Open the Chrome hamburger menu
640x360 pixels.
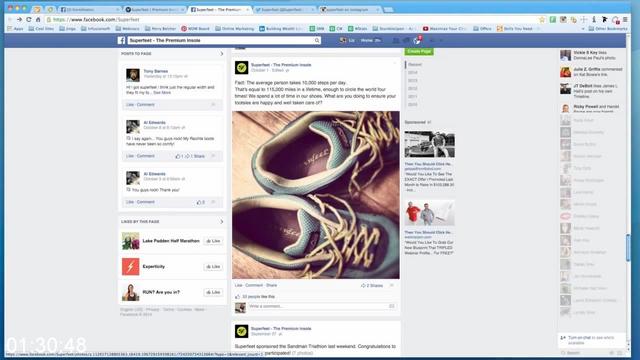click(625, 19)
